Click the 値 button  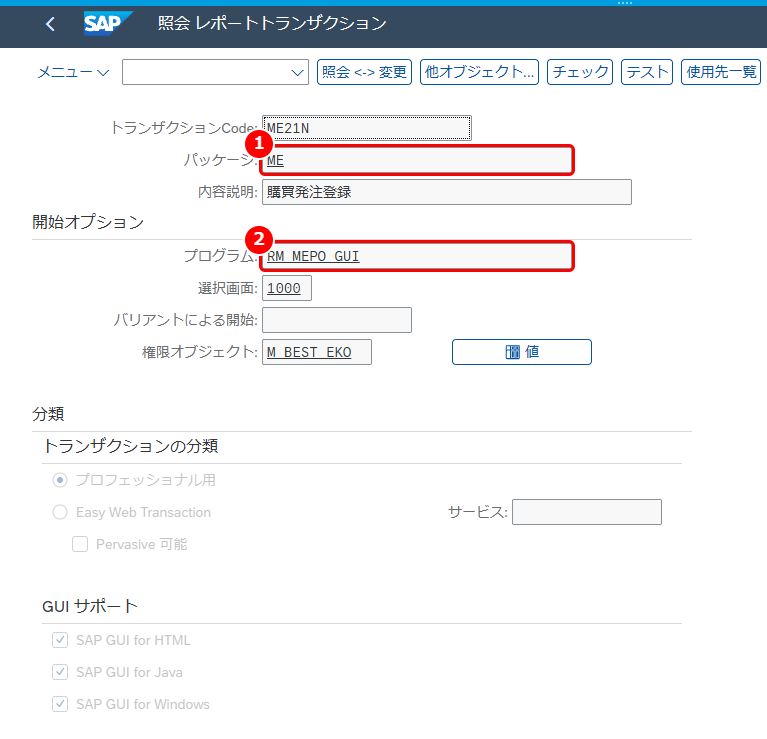(522, 352)
